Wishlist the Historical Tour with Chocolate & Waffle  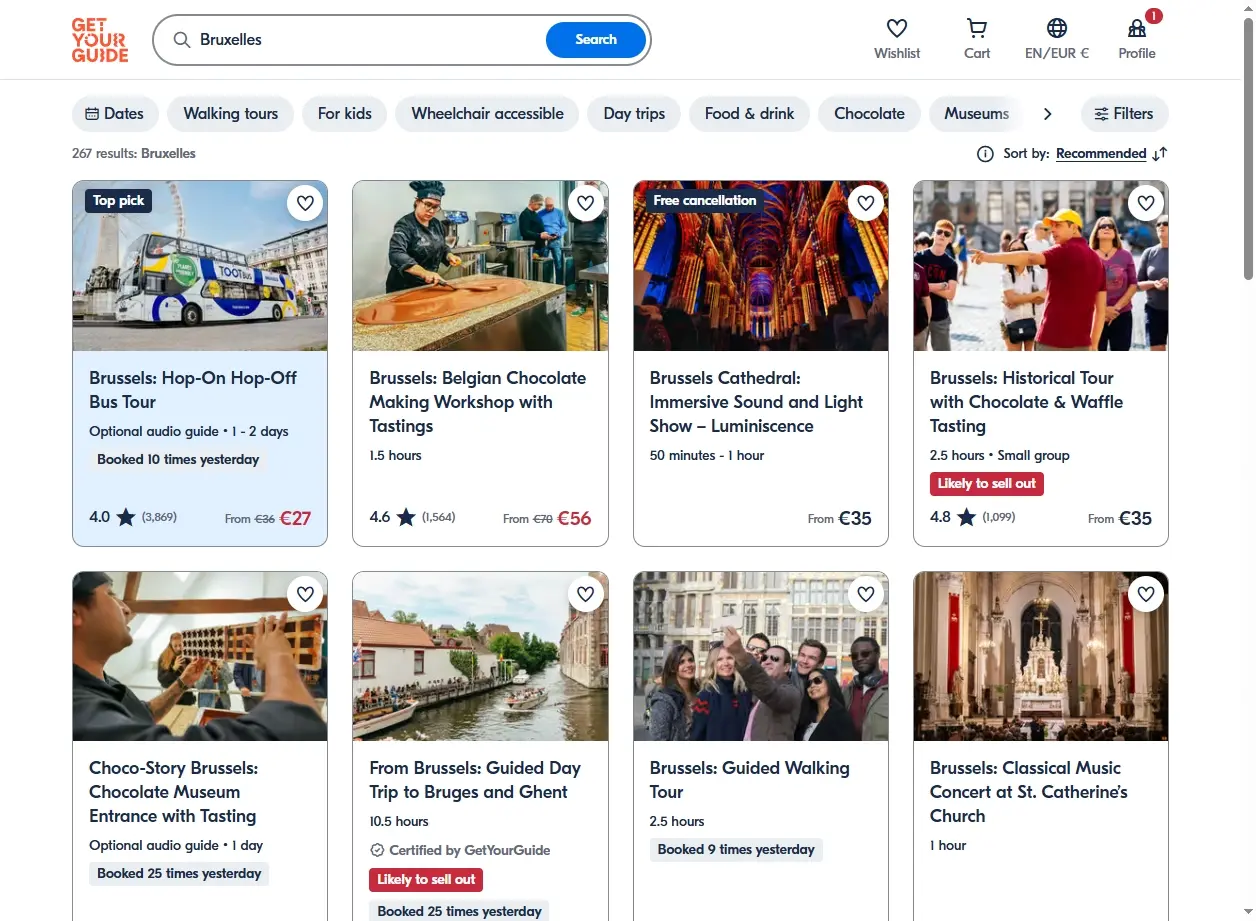click(1145, 204)
